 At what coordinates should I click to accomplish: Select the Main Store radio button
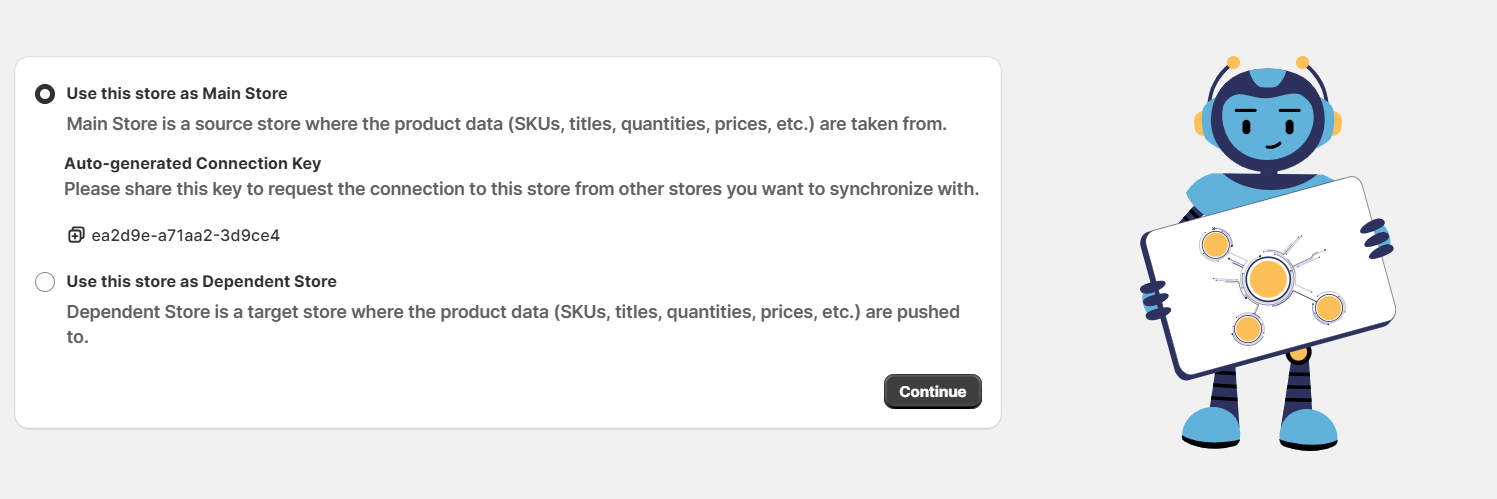coord(45,94)
